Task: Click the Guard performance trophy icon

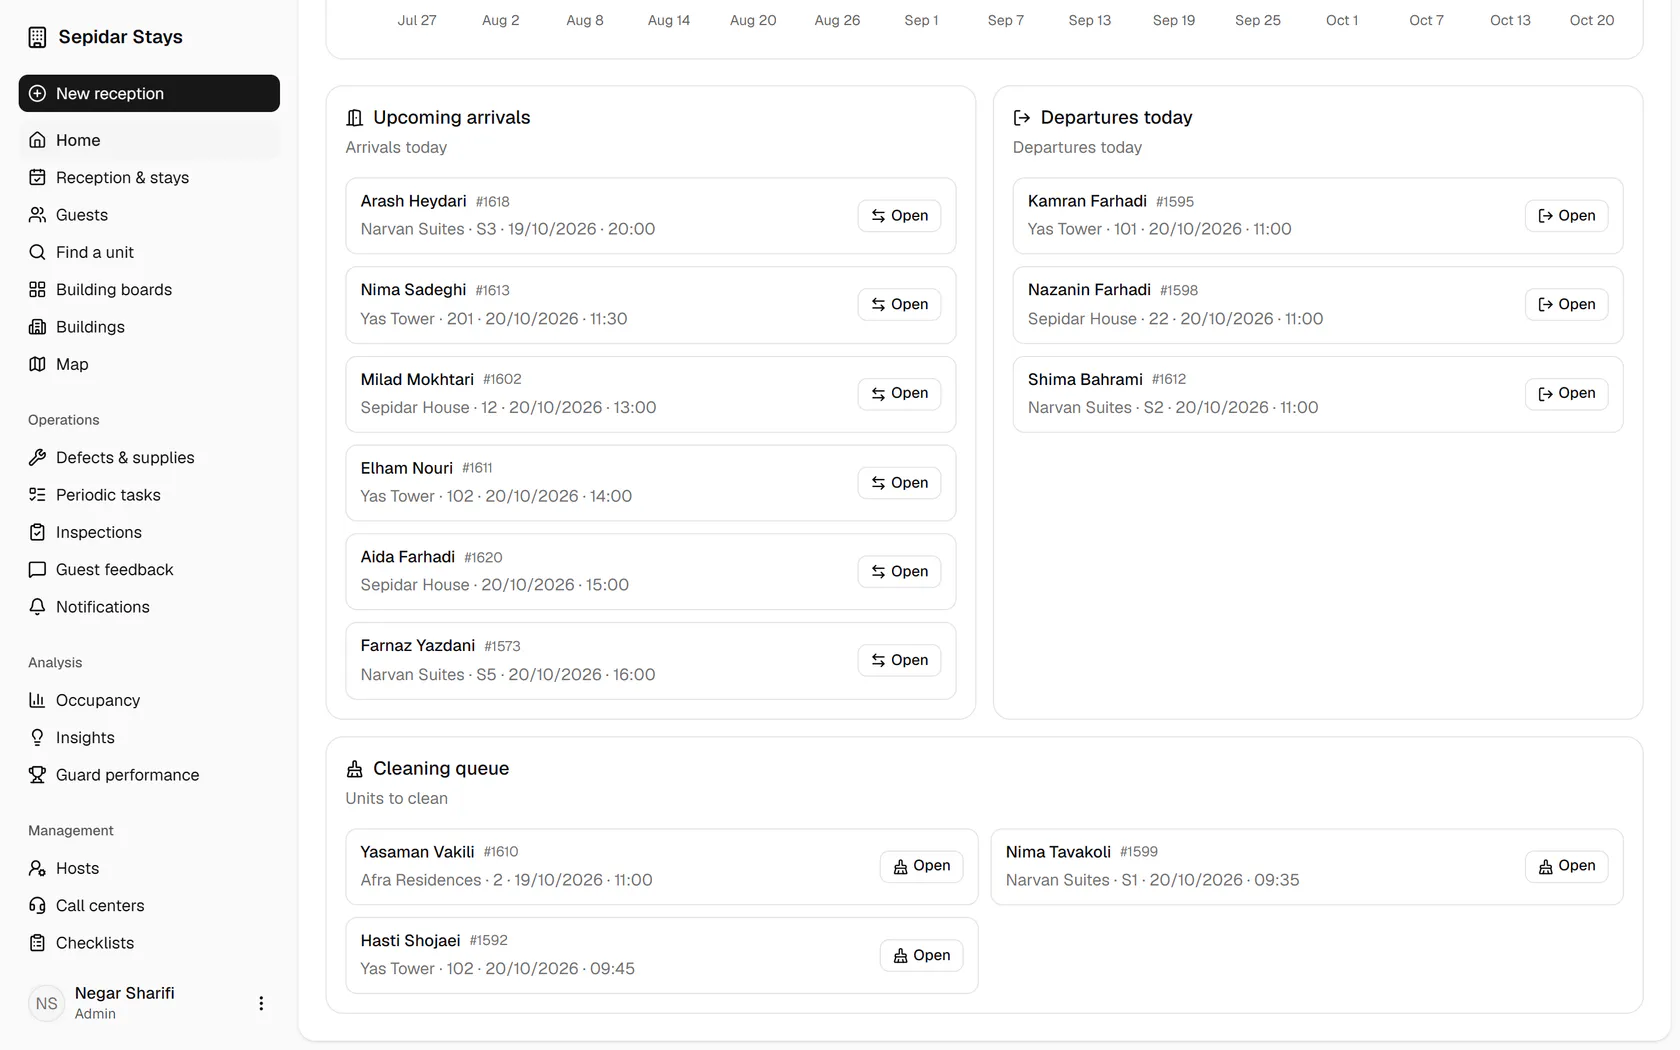Action: [x=37, y=775]
